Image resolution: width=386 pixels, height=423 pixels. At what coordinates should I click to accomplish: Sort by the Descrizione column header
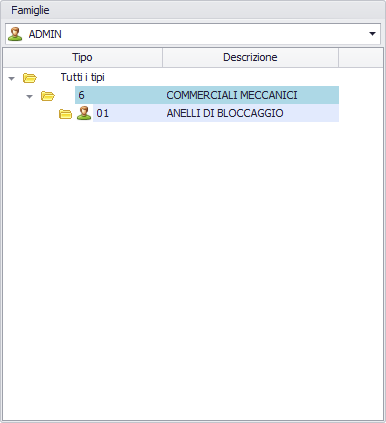(250, 57)
